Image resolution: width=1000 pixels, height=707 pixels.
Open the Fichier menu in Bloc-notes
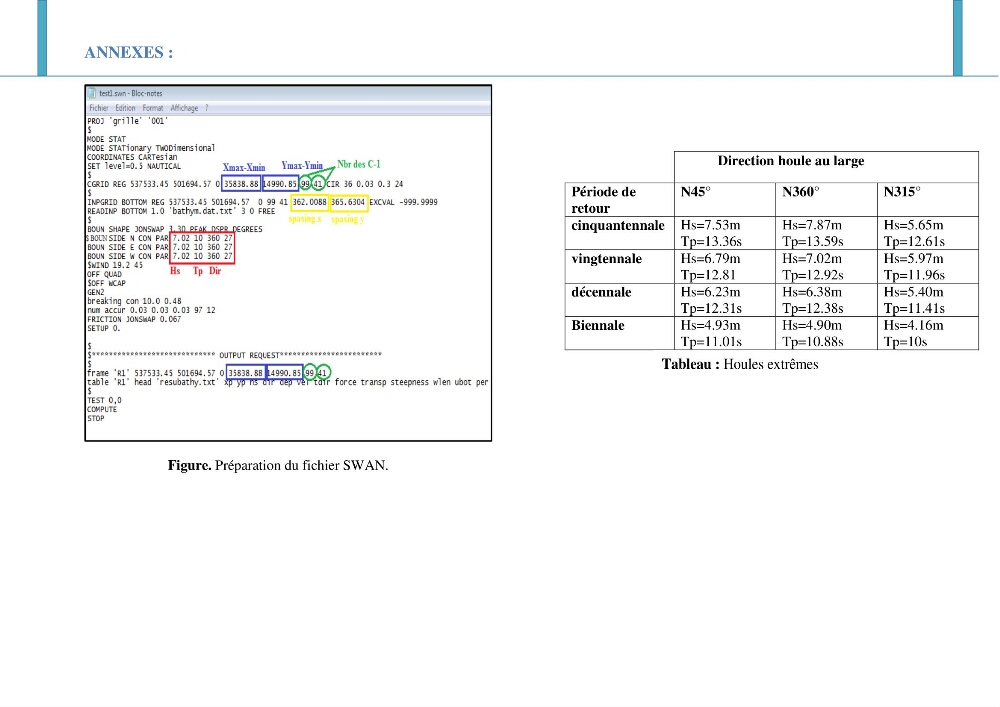98,108
